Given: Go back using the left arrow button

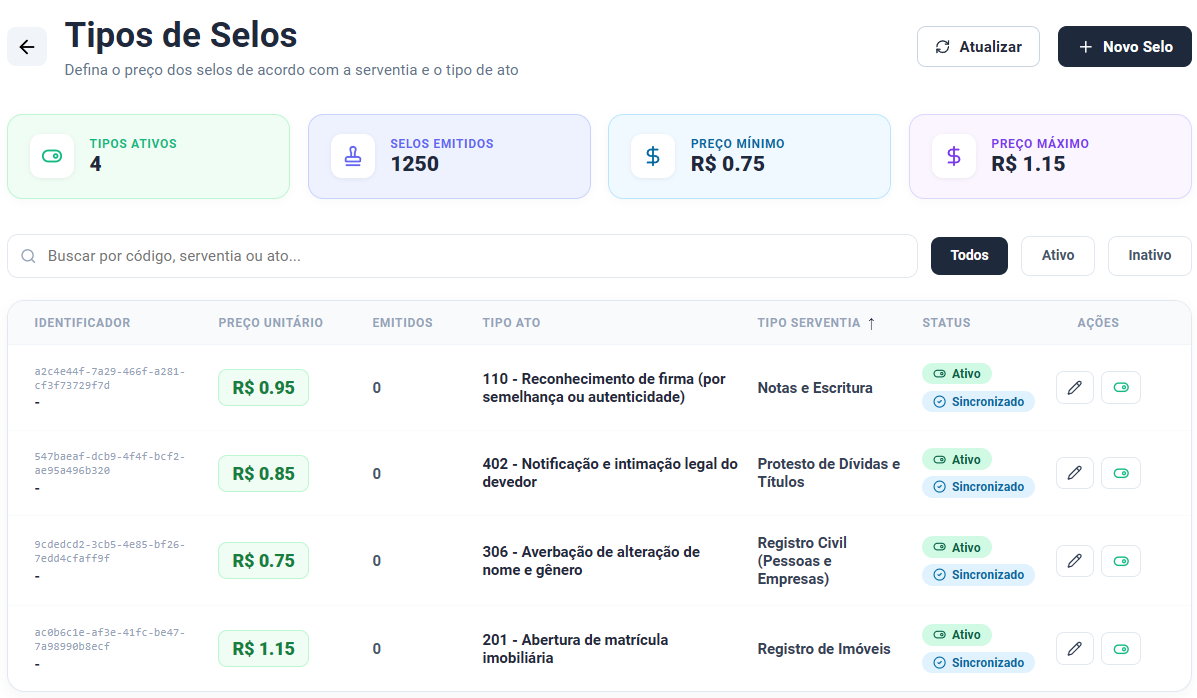Looking at the screenshot, I should click(x=27, y=47).
